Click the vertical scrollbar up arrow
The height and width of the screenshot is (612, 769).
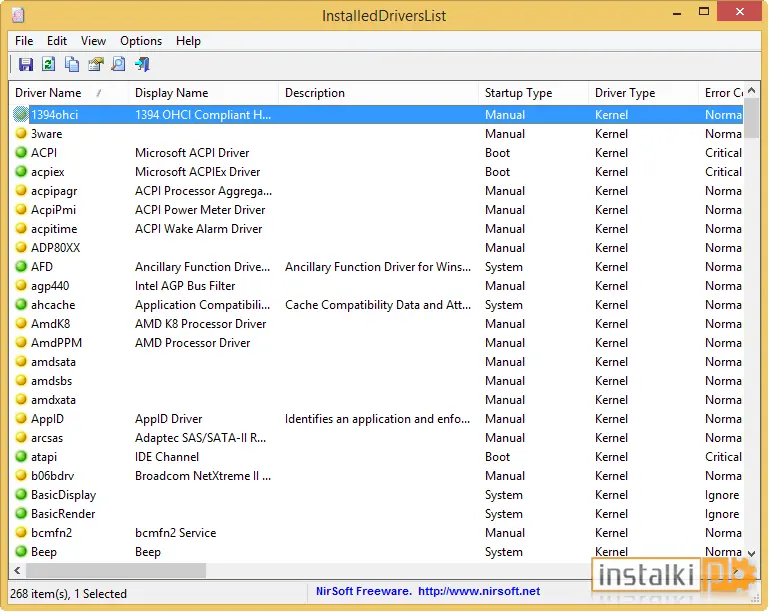pos(751,91)
